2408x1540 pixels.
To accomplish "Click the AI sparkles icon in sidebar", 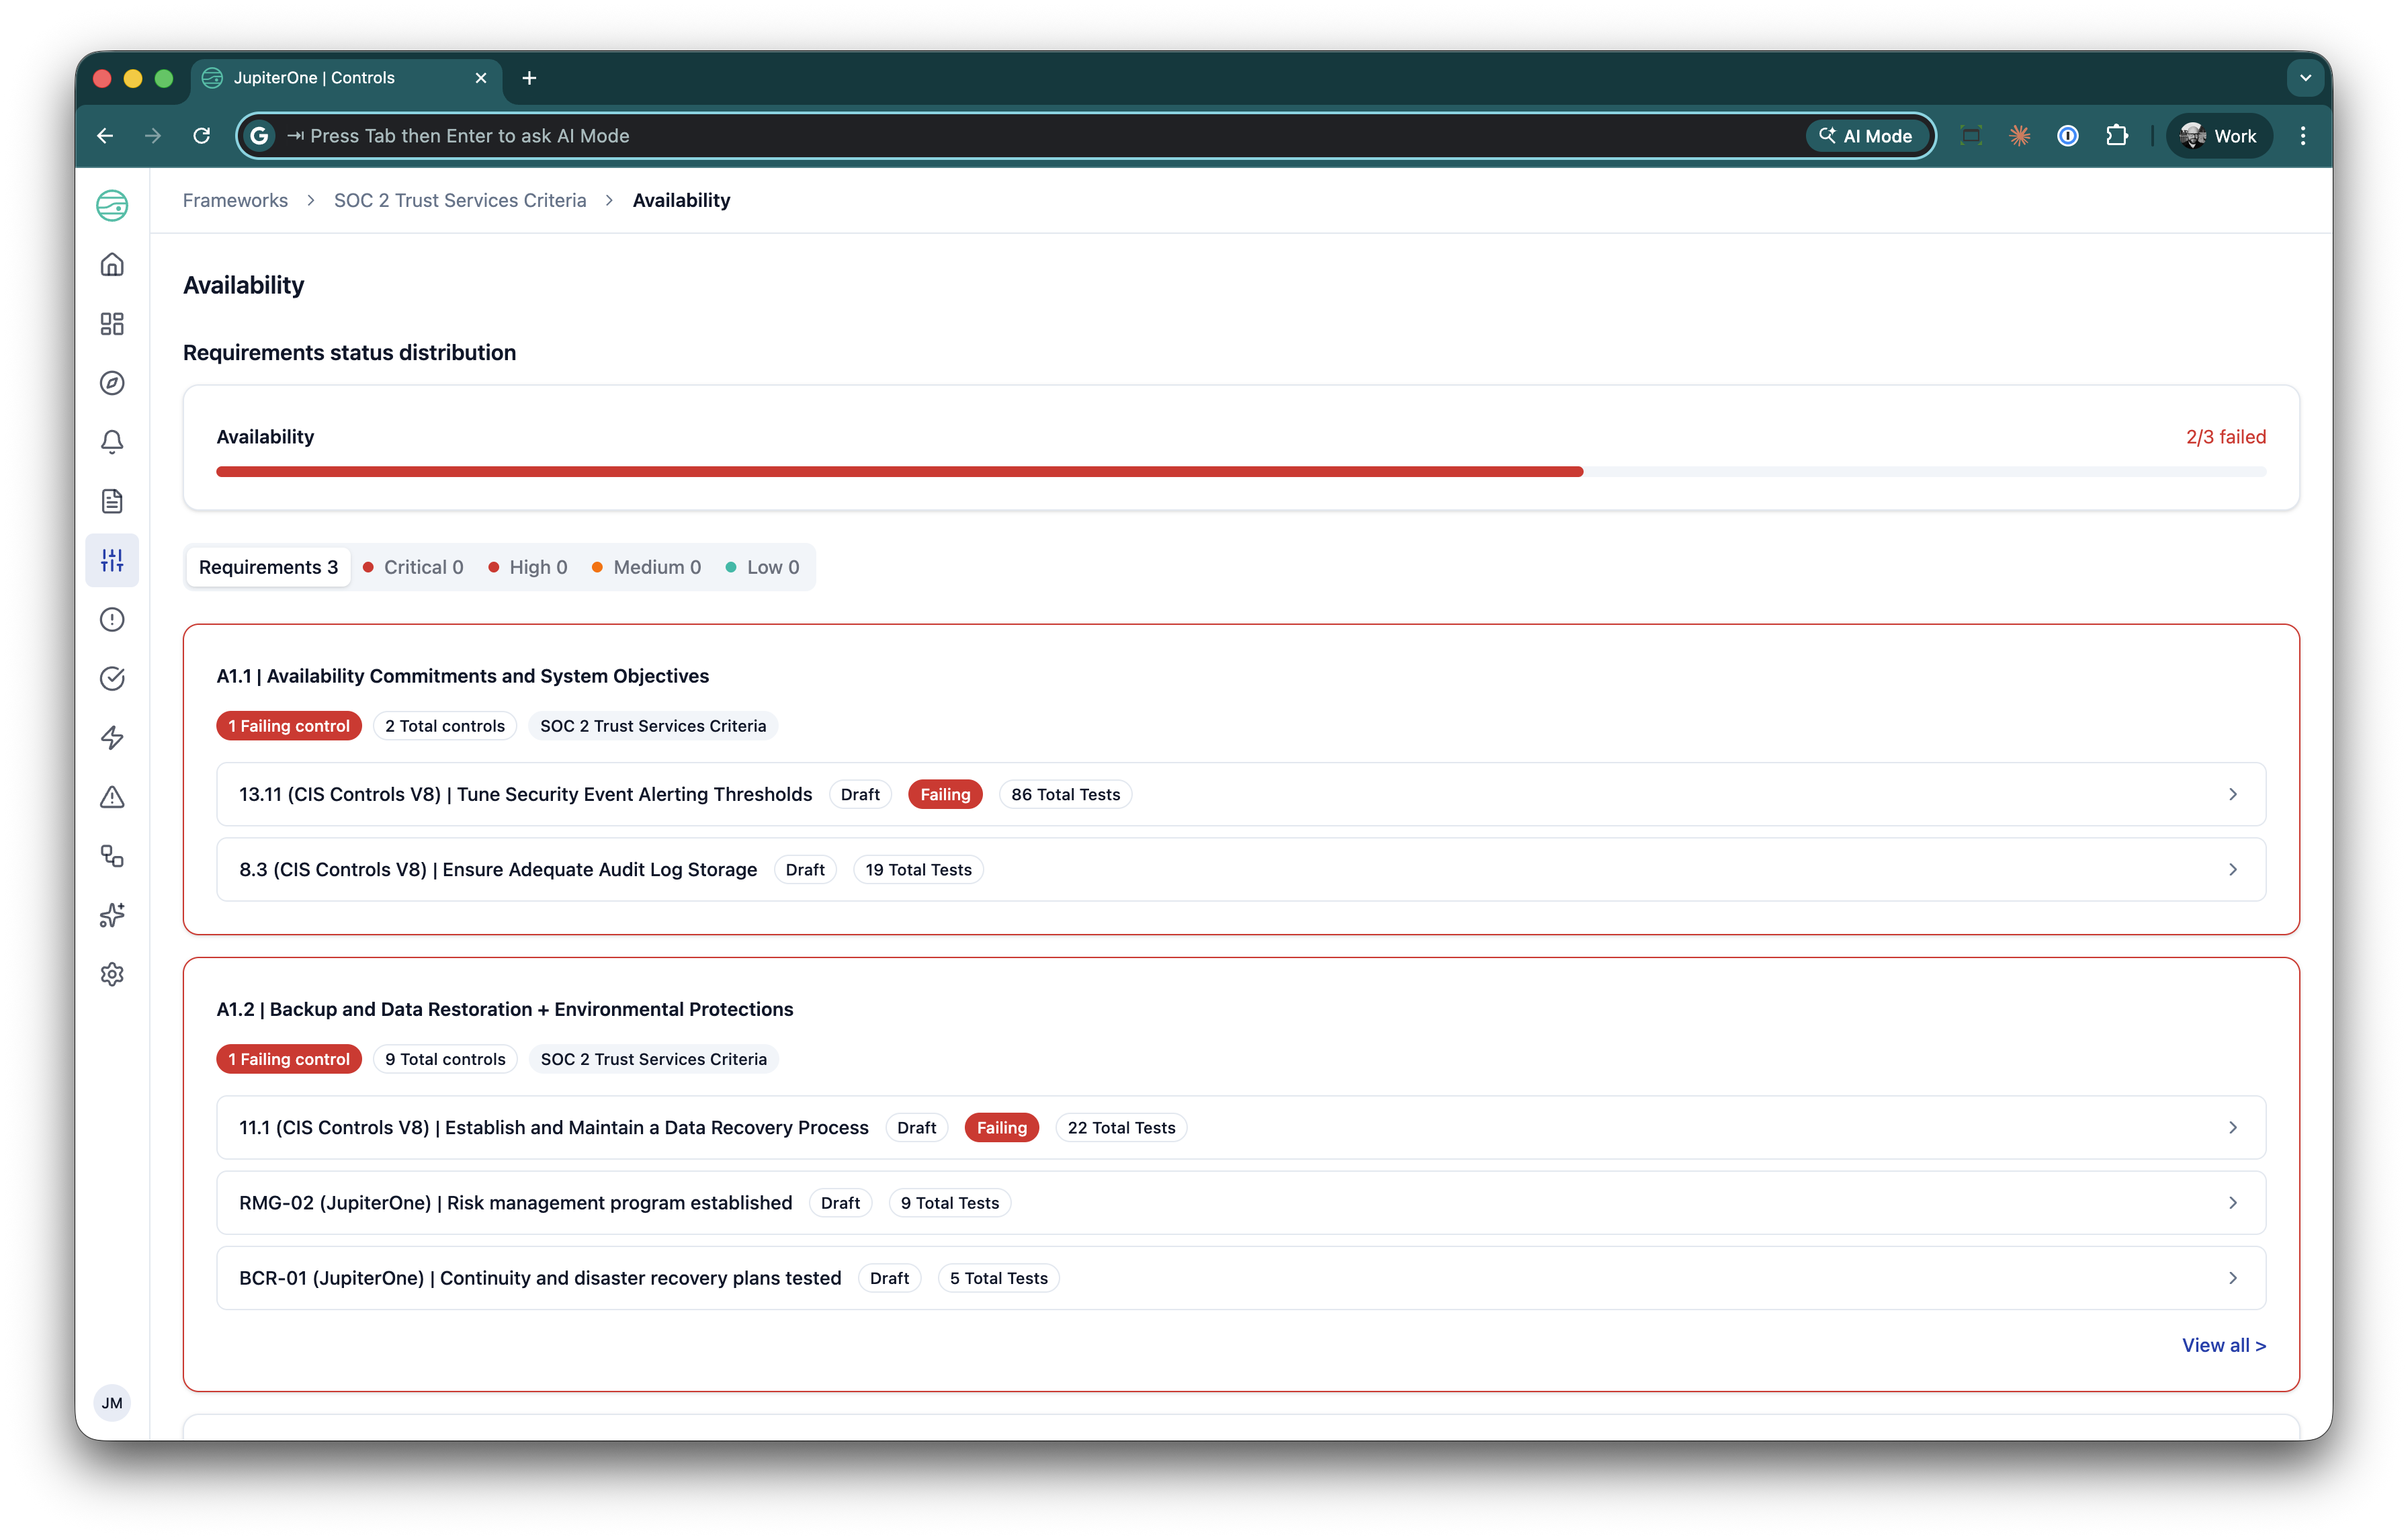I will [x=112, y=915].
